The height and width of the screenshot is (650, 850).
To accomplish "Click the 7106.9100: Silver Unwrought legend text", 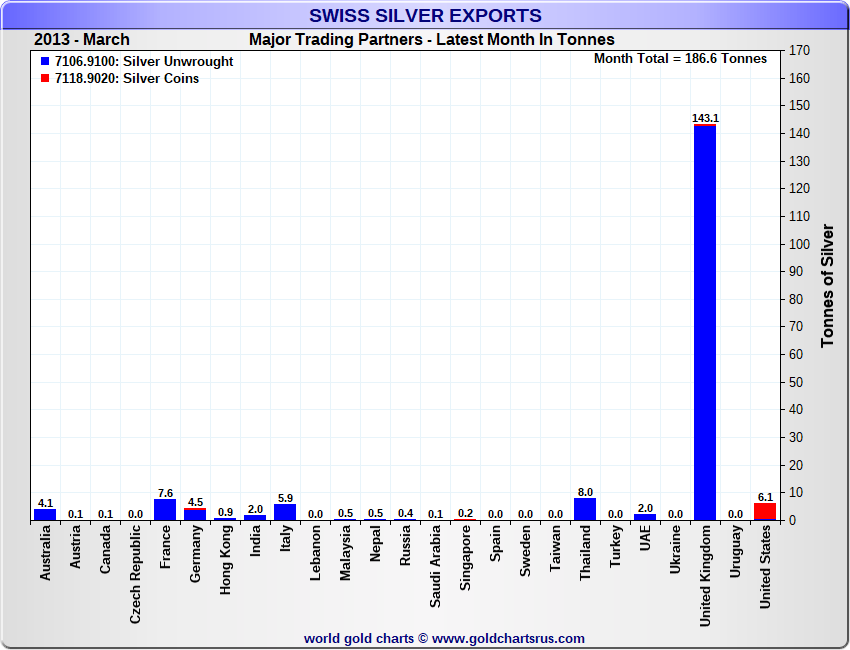I will (144, 62).
